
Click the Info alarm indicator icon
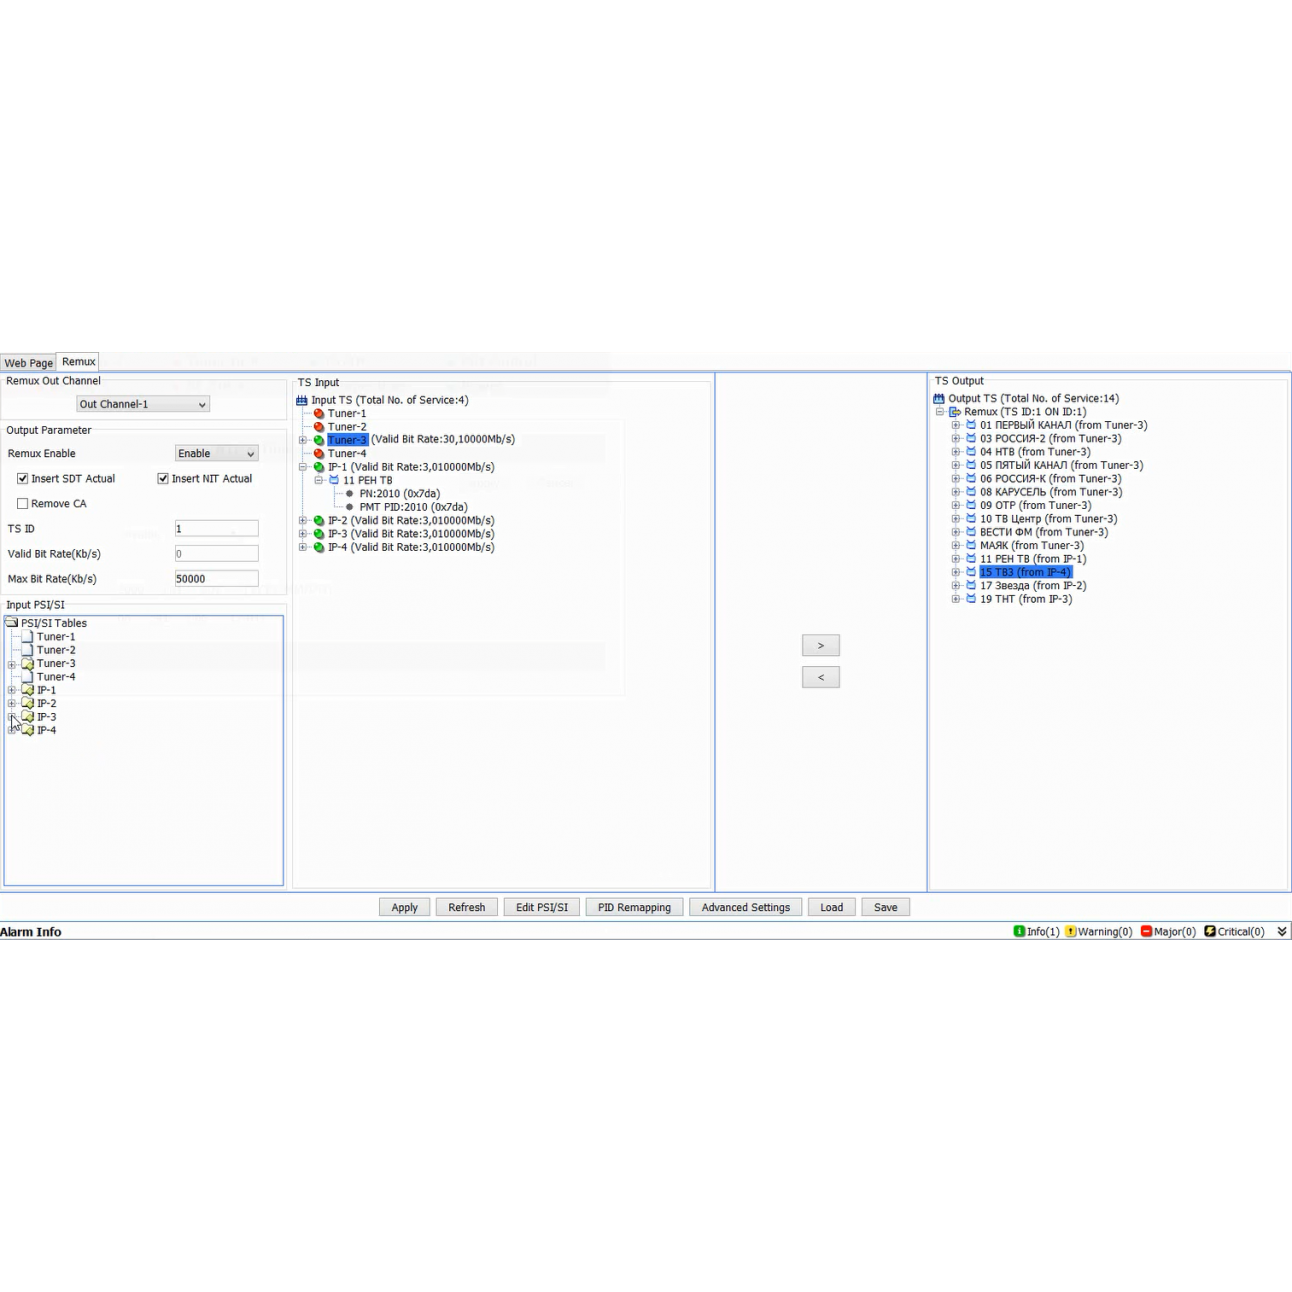tap(1019, 932)
